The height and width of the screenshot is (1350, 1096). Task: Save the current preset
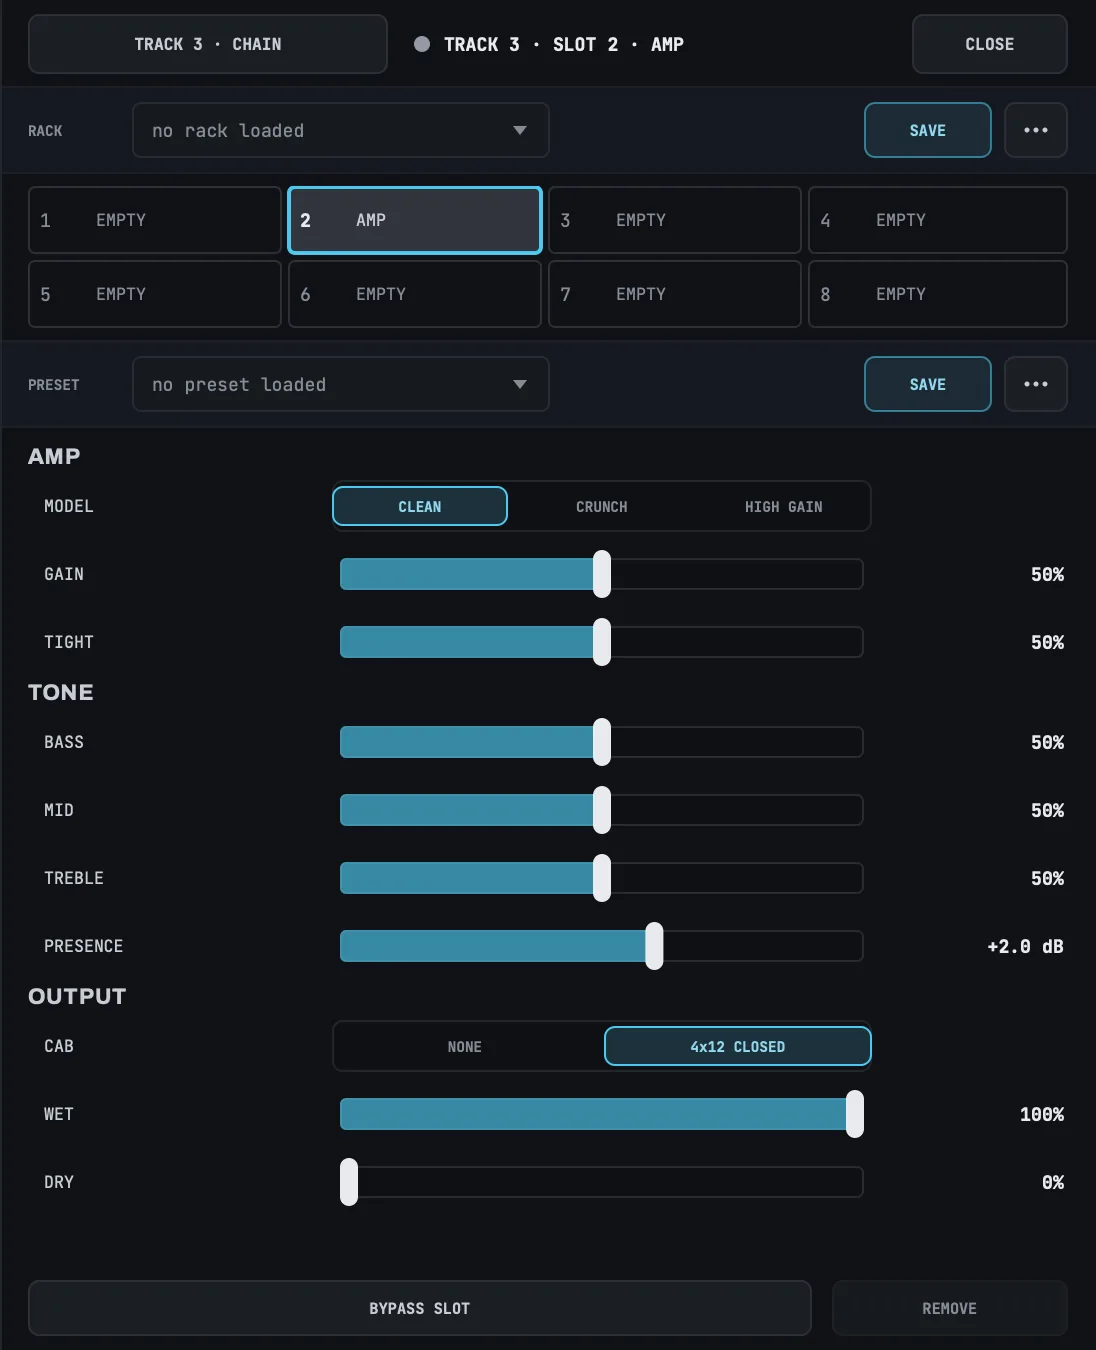pyautogui.click(x=928, y=384)
